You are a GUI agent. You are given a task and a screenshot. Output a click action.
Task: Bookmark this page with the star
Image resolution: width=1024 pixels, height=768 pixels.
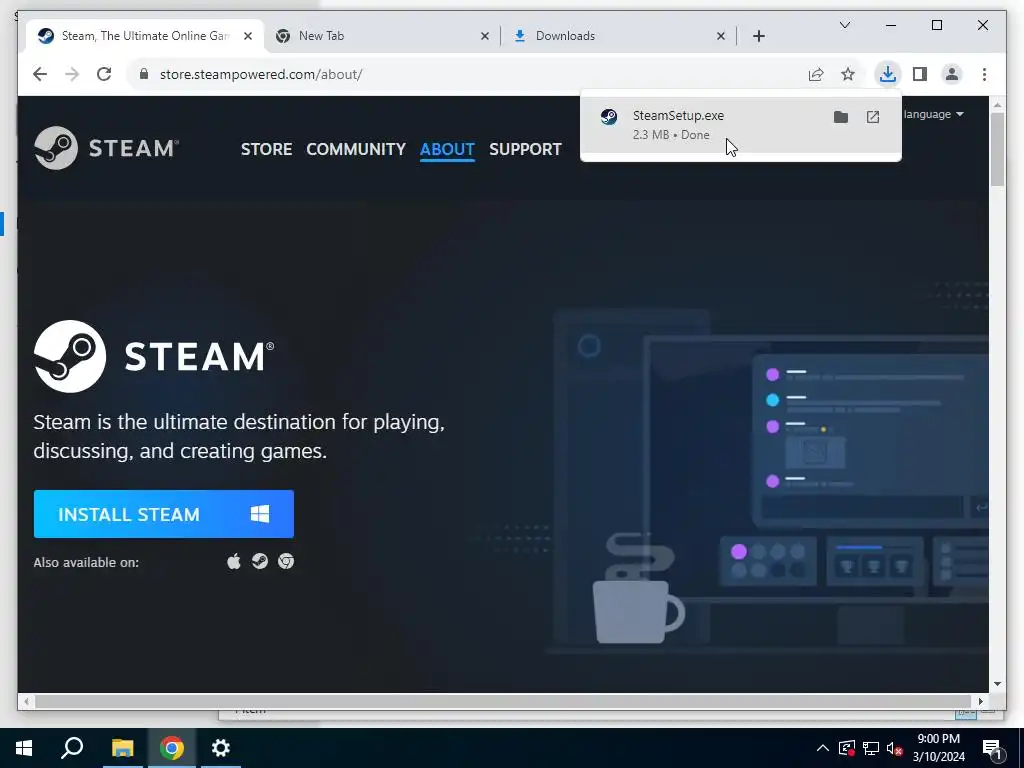pyautogui.click(x=848, y=74)
